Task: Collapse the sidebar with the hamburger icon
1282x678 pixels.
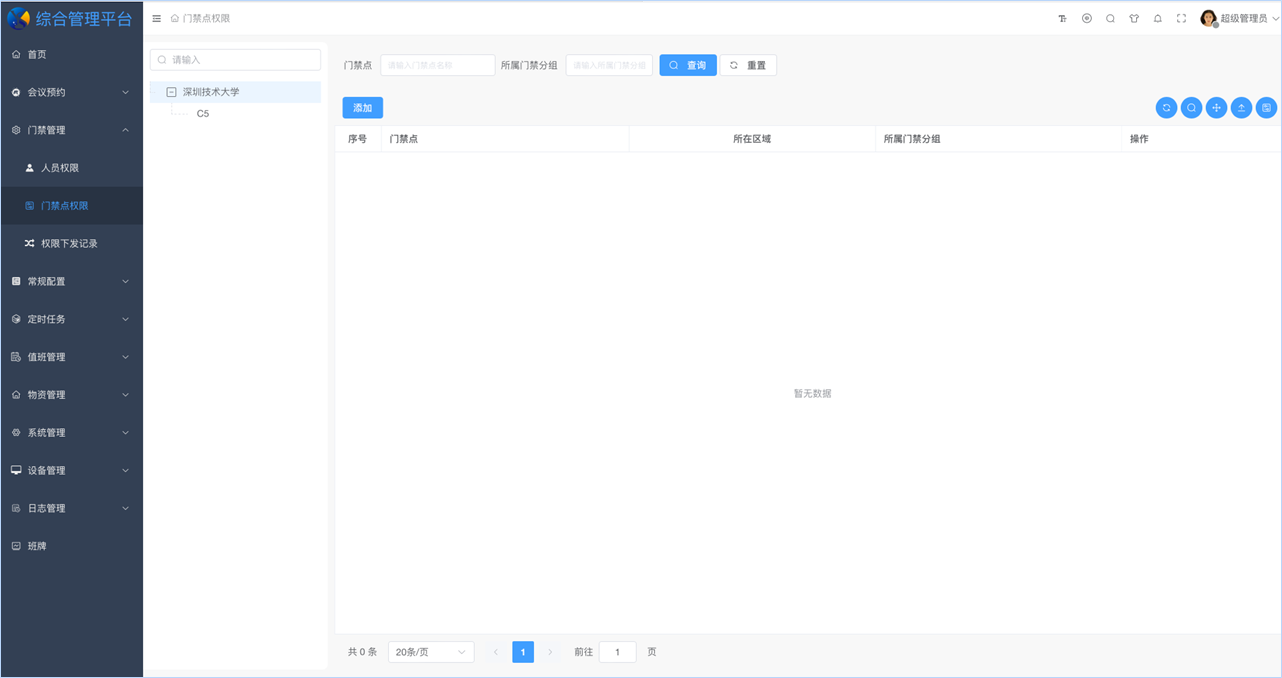Action: pyautogui.click(x=156, y=17)
